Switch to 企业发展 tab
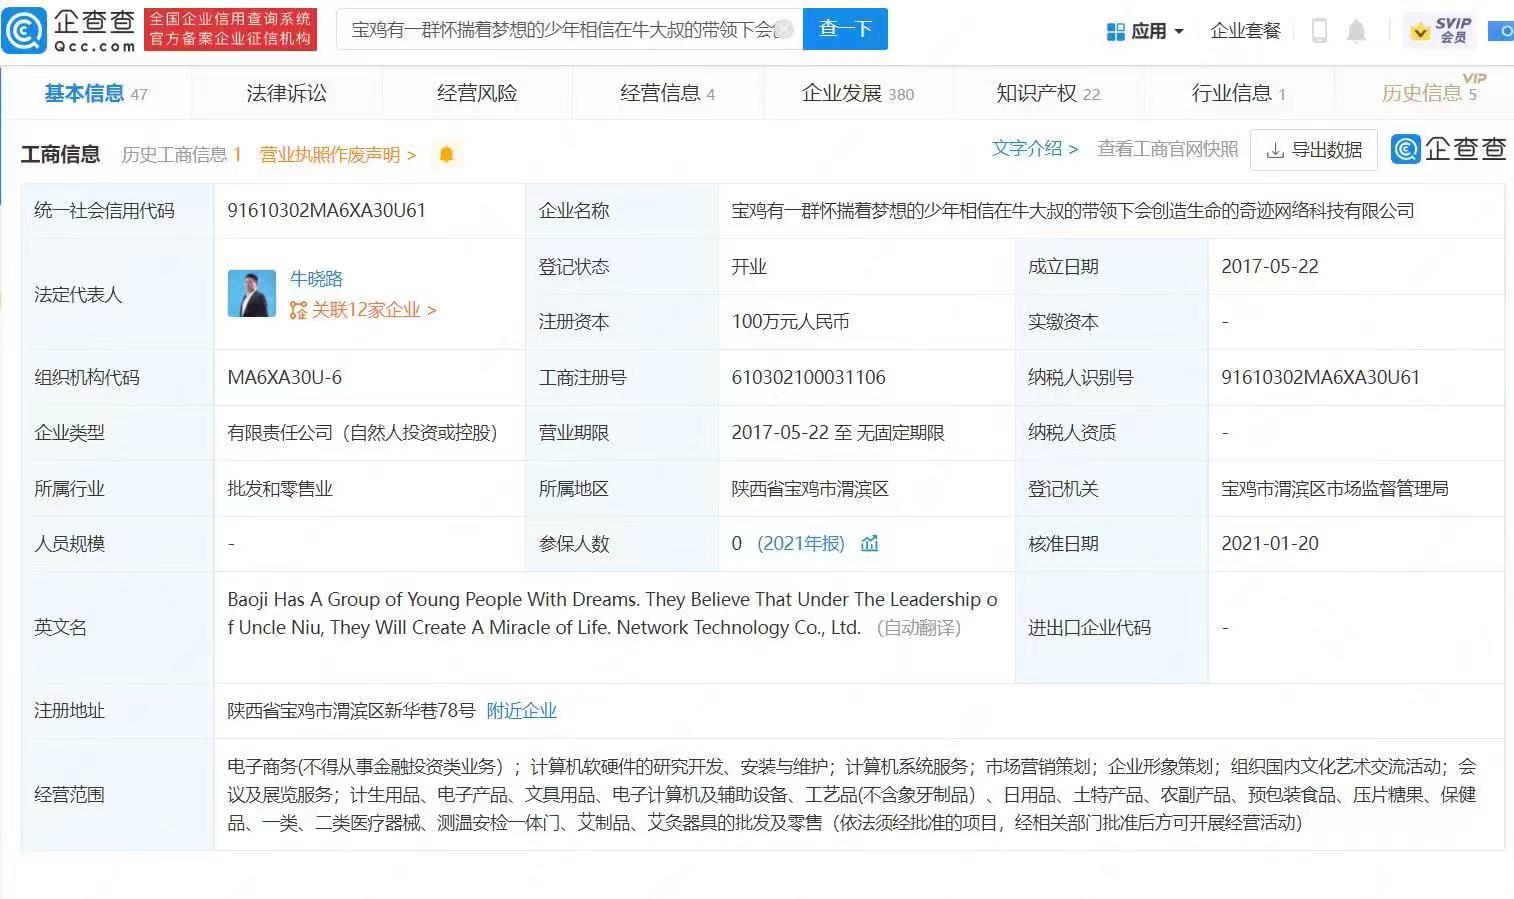 858,93
